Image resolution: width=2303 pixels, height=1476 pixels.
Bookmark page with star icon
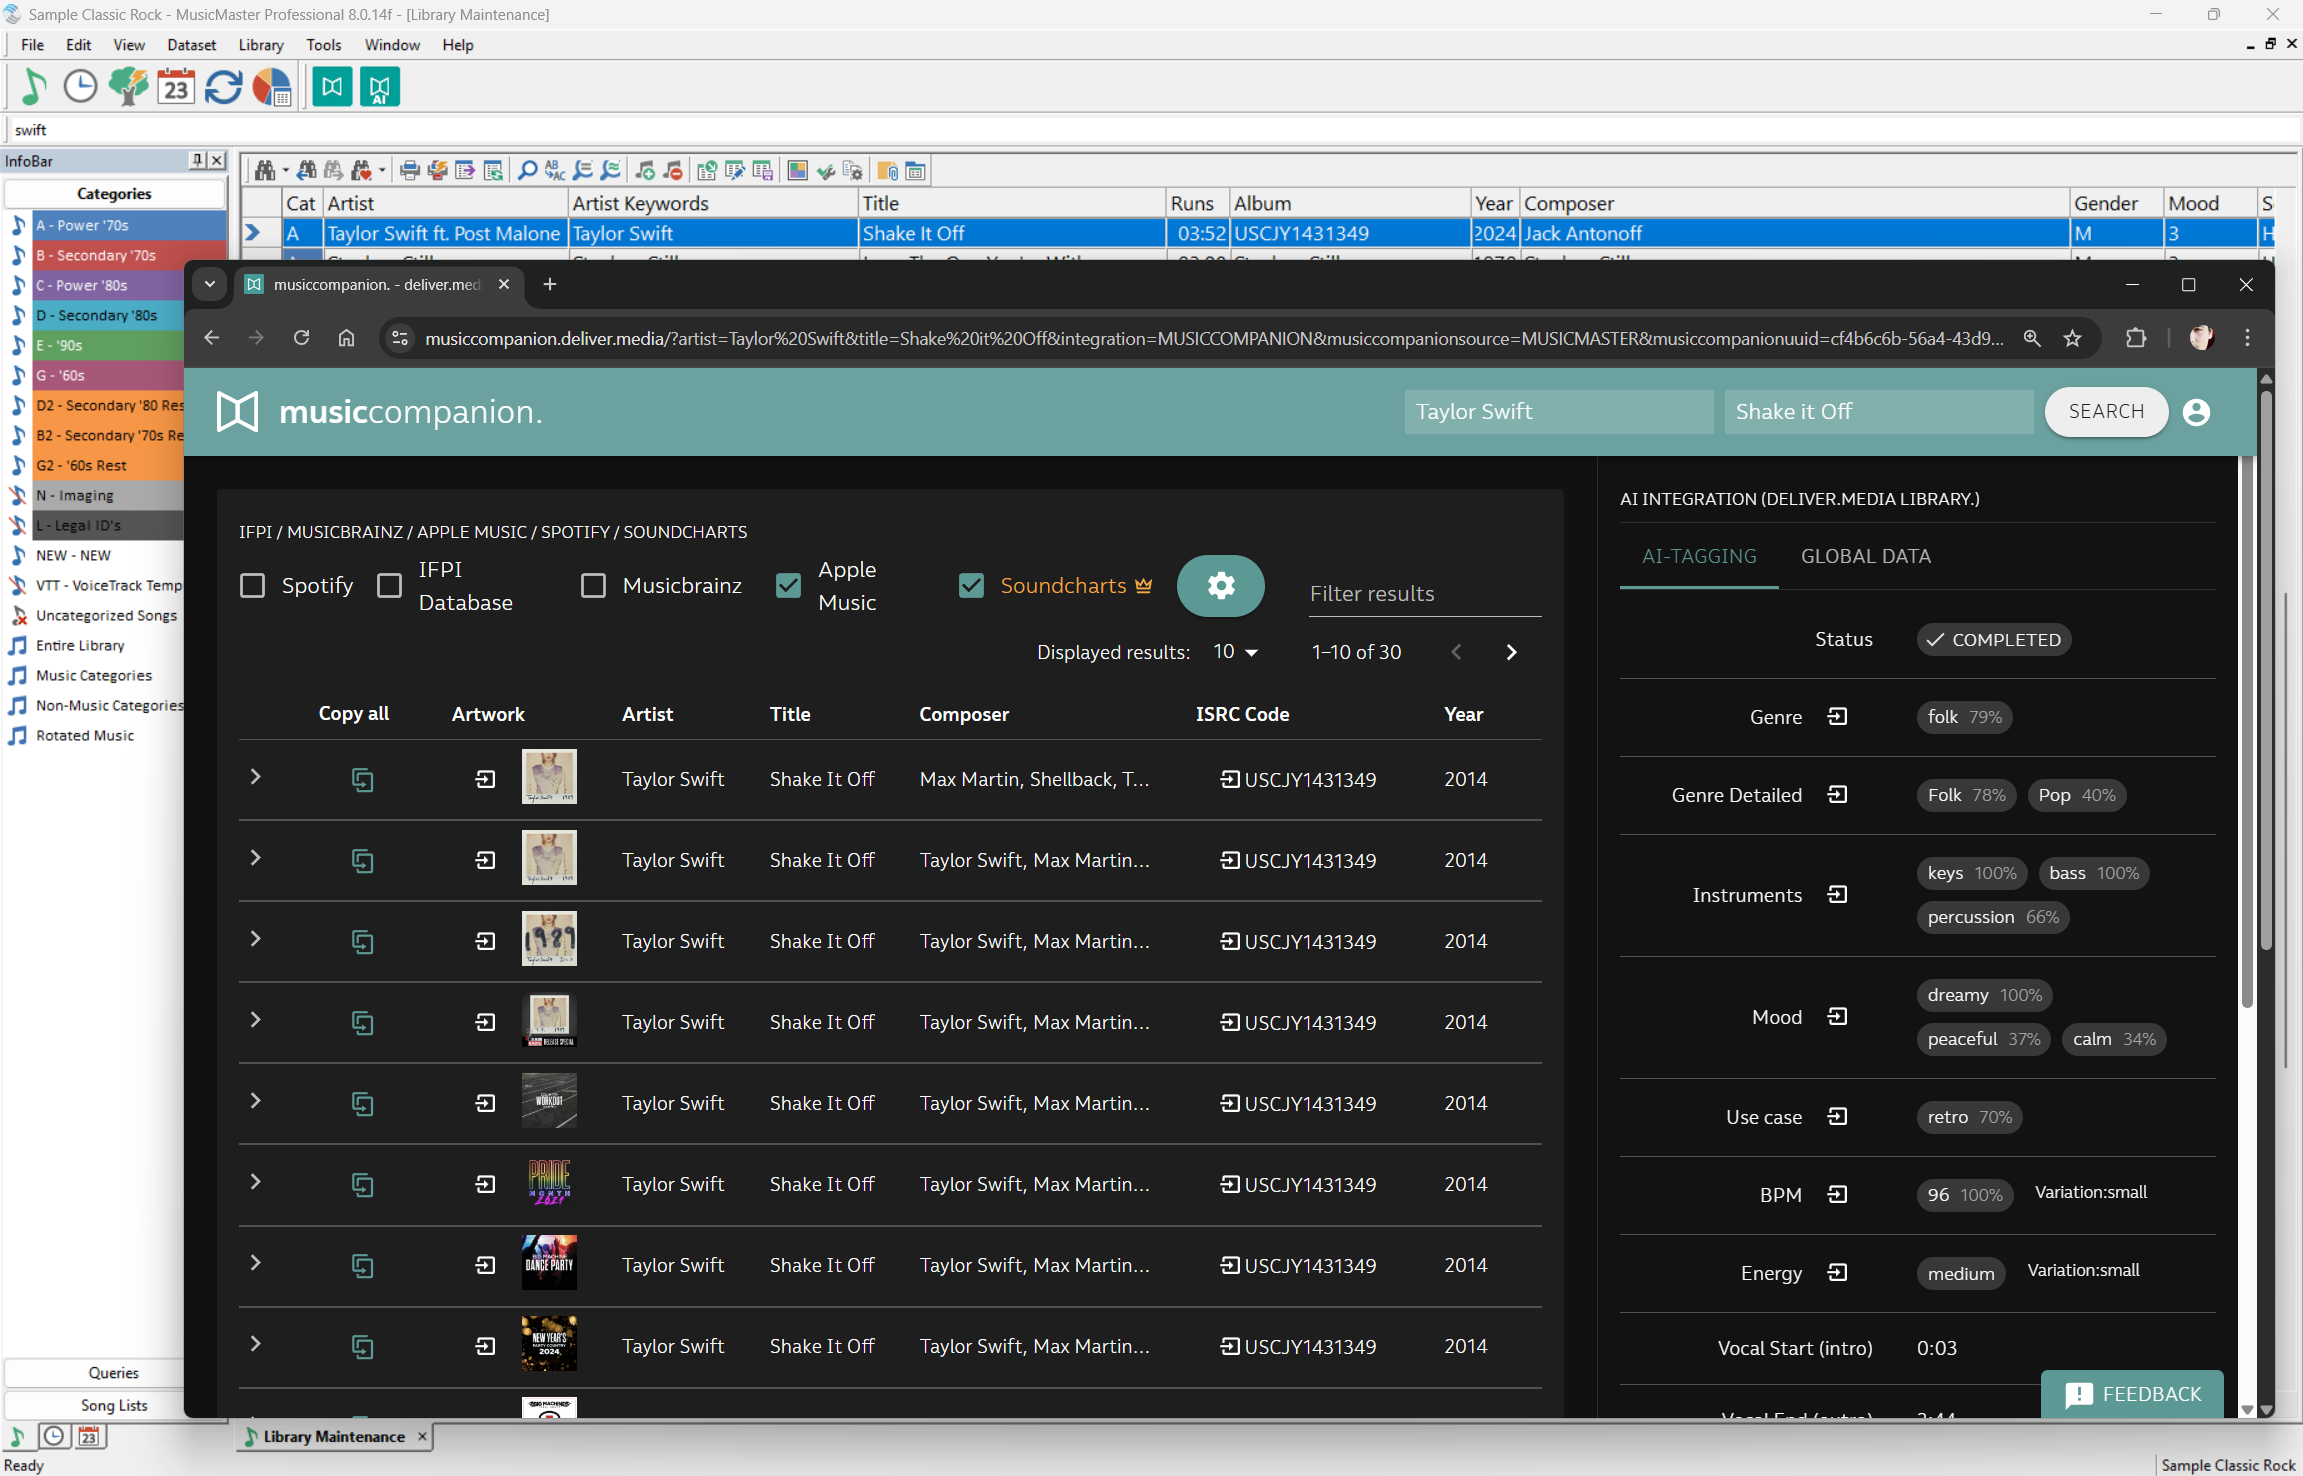2072,338
